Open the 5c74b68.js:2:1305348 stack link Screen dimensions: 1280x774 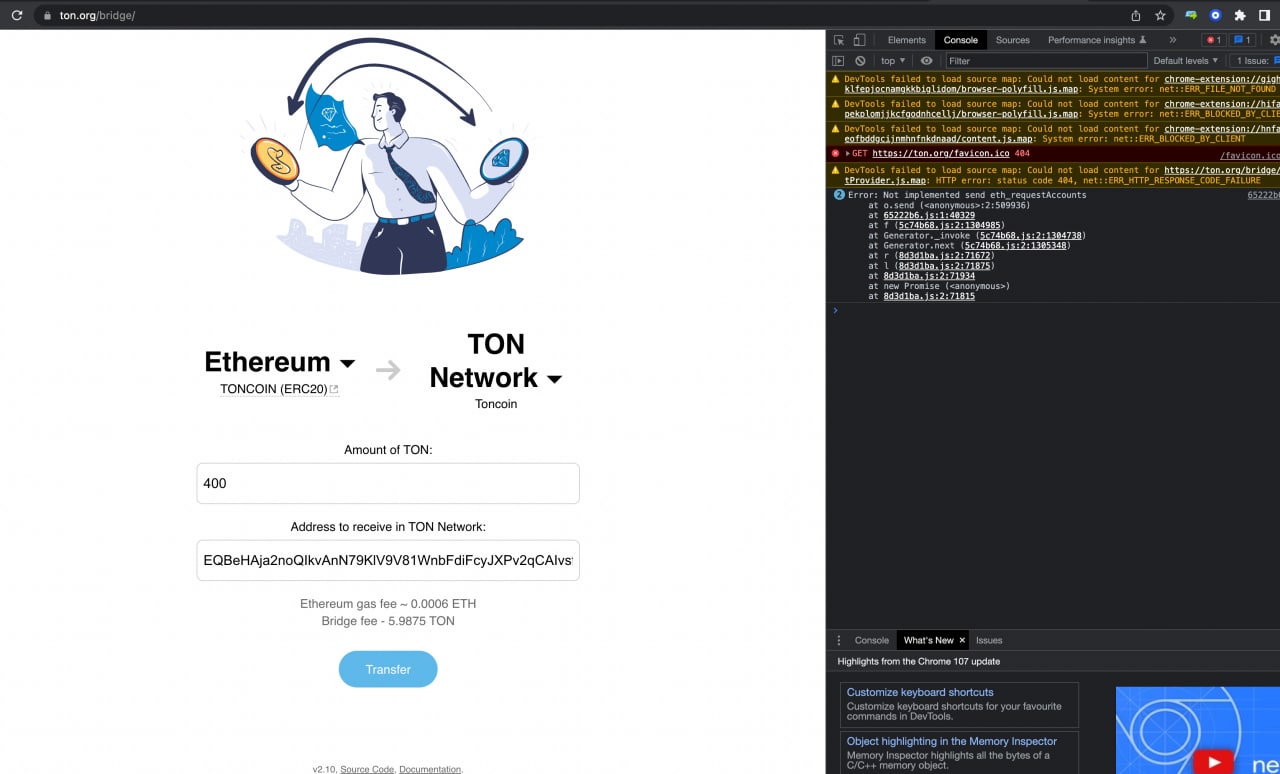click(x=1016, y=246)
